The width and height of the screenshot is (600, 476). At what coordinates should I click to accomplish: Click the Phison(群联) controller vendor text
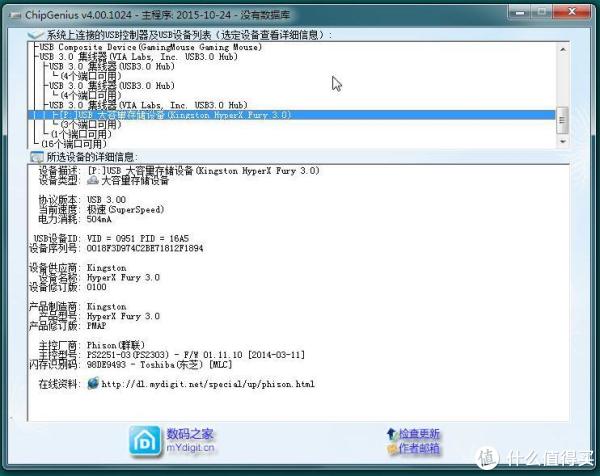[x=116, y=345]
